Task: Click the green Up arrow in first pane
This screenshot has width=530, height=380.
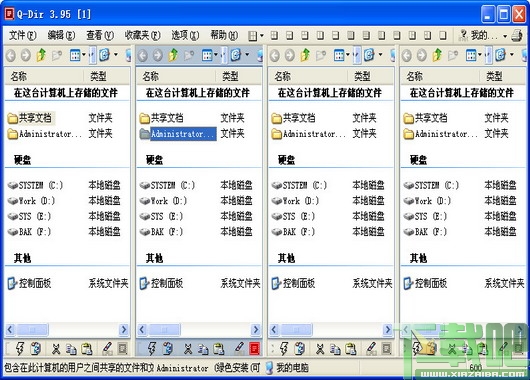Action: coord(41,55)
